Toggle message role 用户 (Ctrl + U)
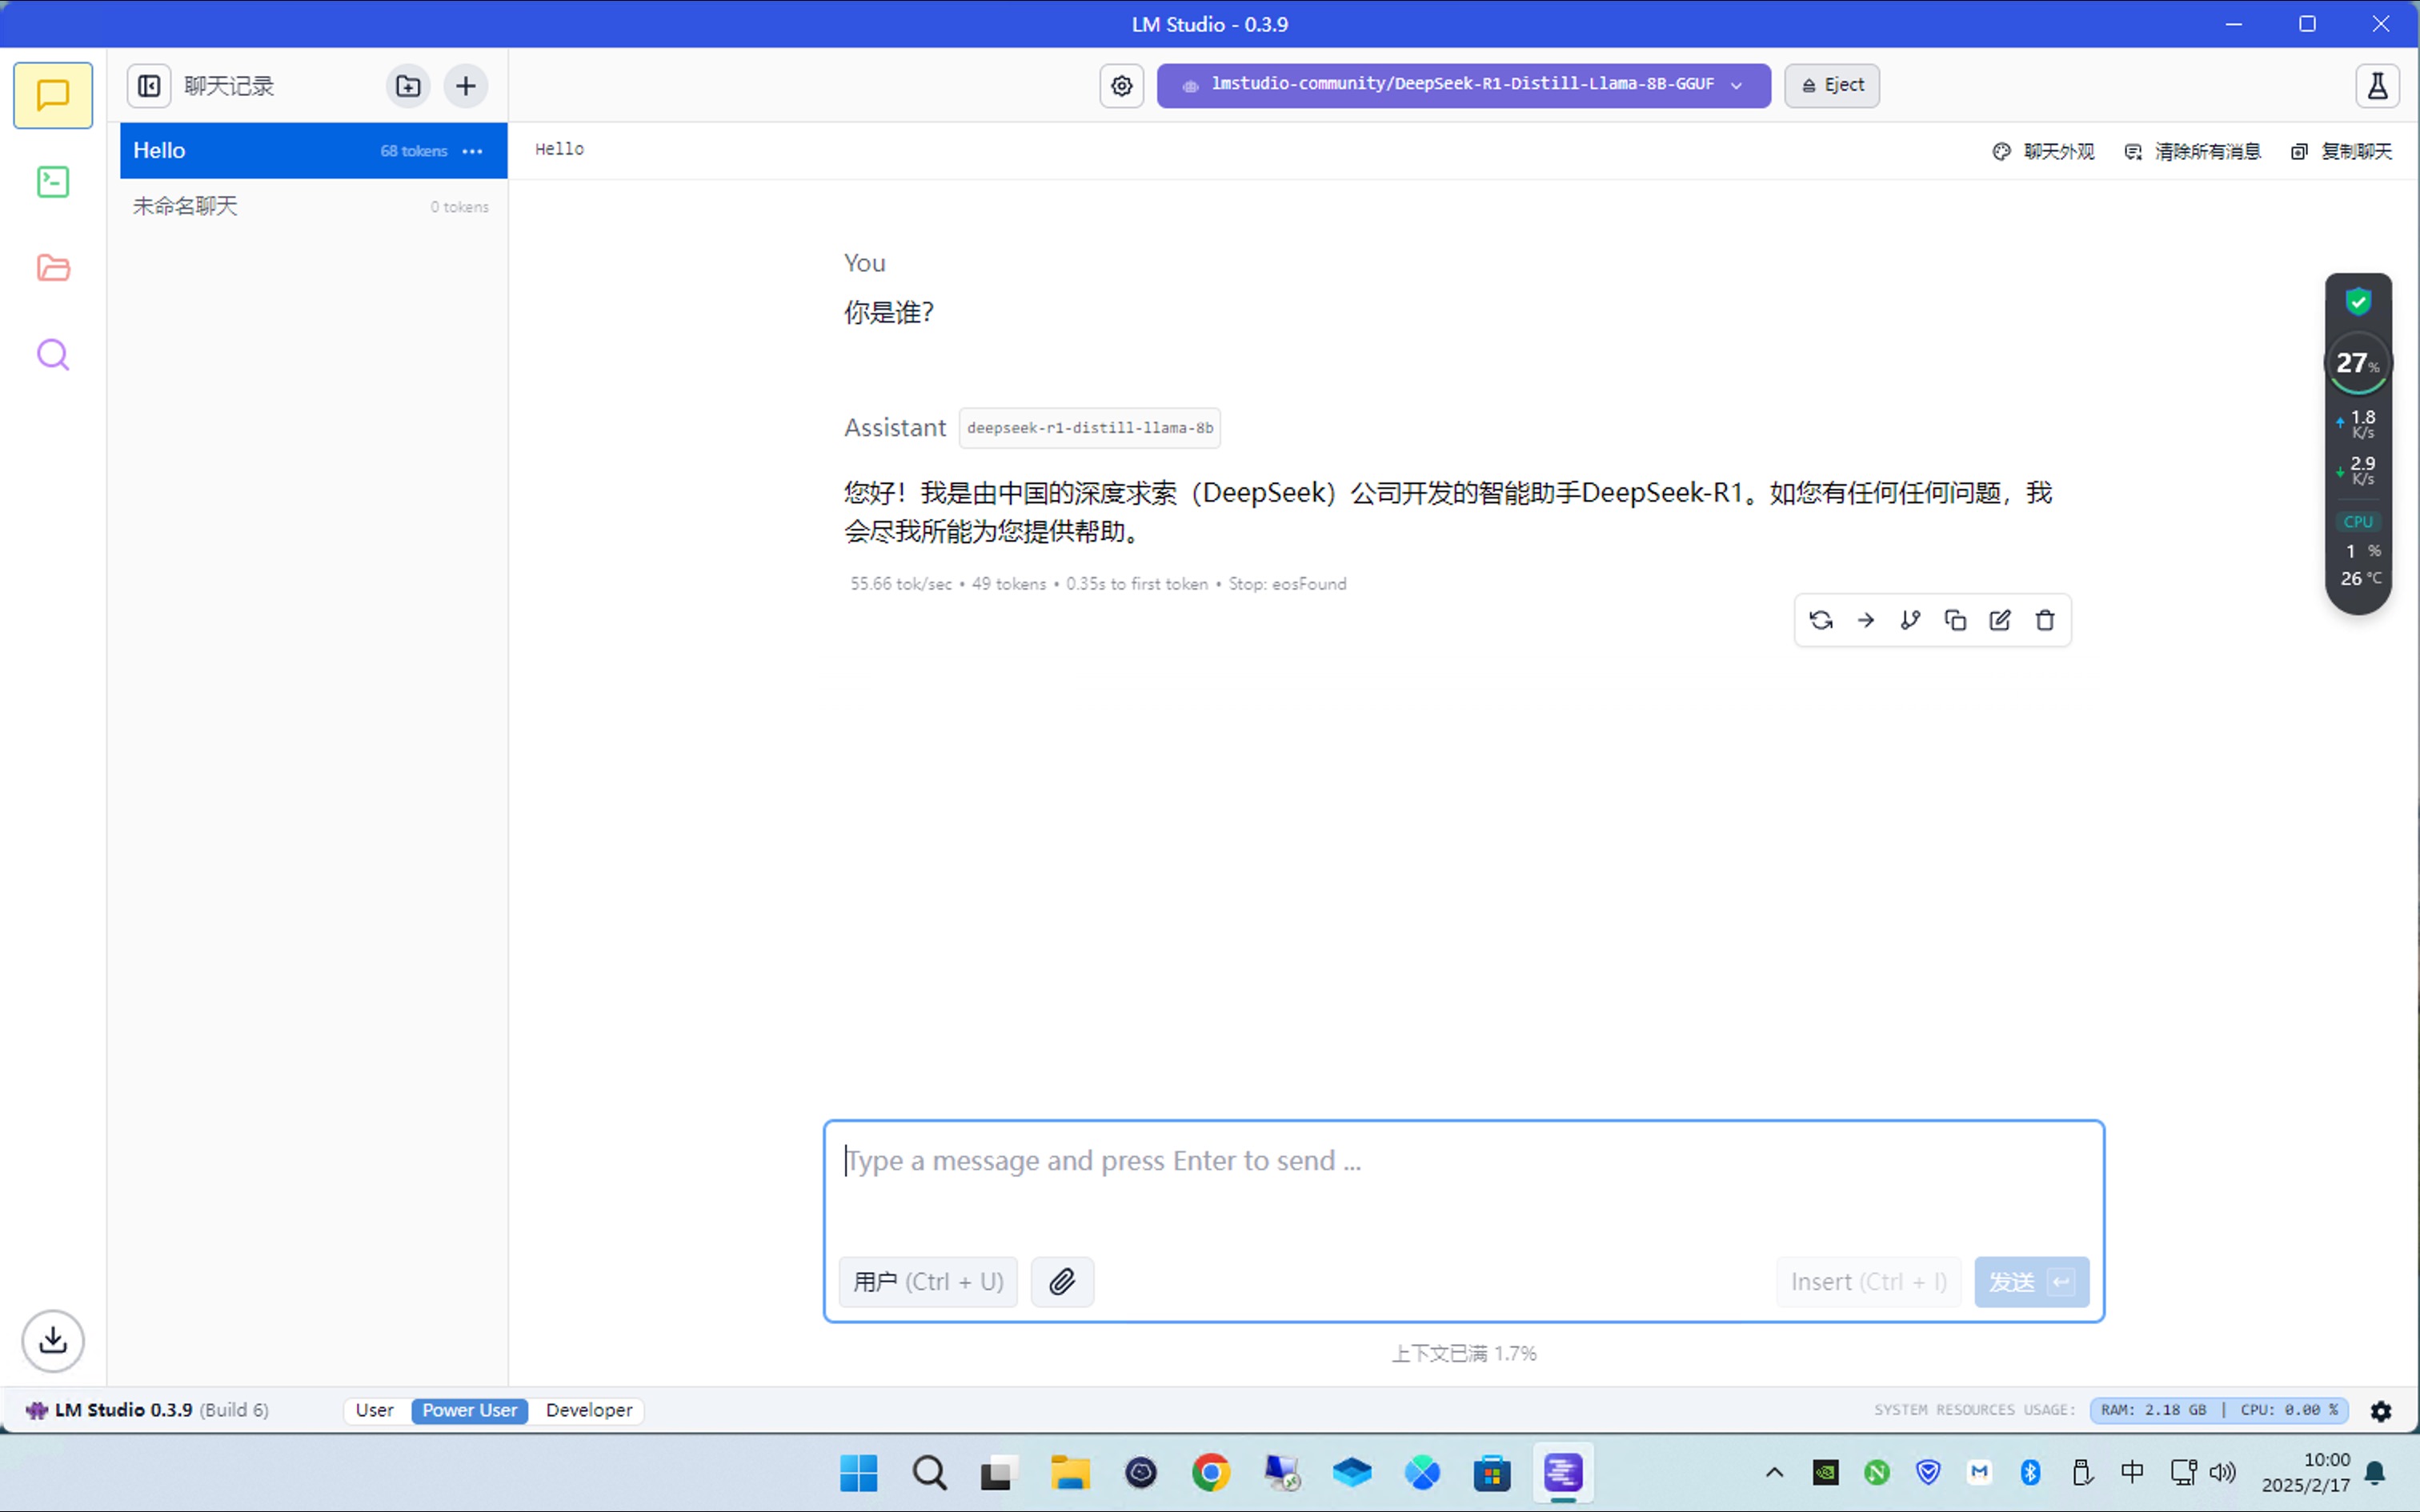The width and height of the screenshot is (2420, 1512). point(928,1281)
